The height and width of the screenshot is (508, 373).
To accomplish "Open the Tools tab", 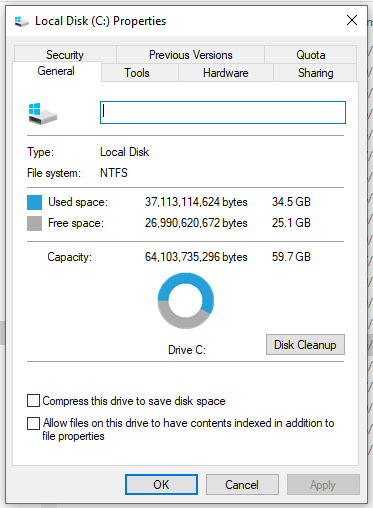I will [137, 73].
